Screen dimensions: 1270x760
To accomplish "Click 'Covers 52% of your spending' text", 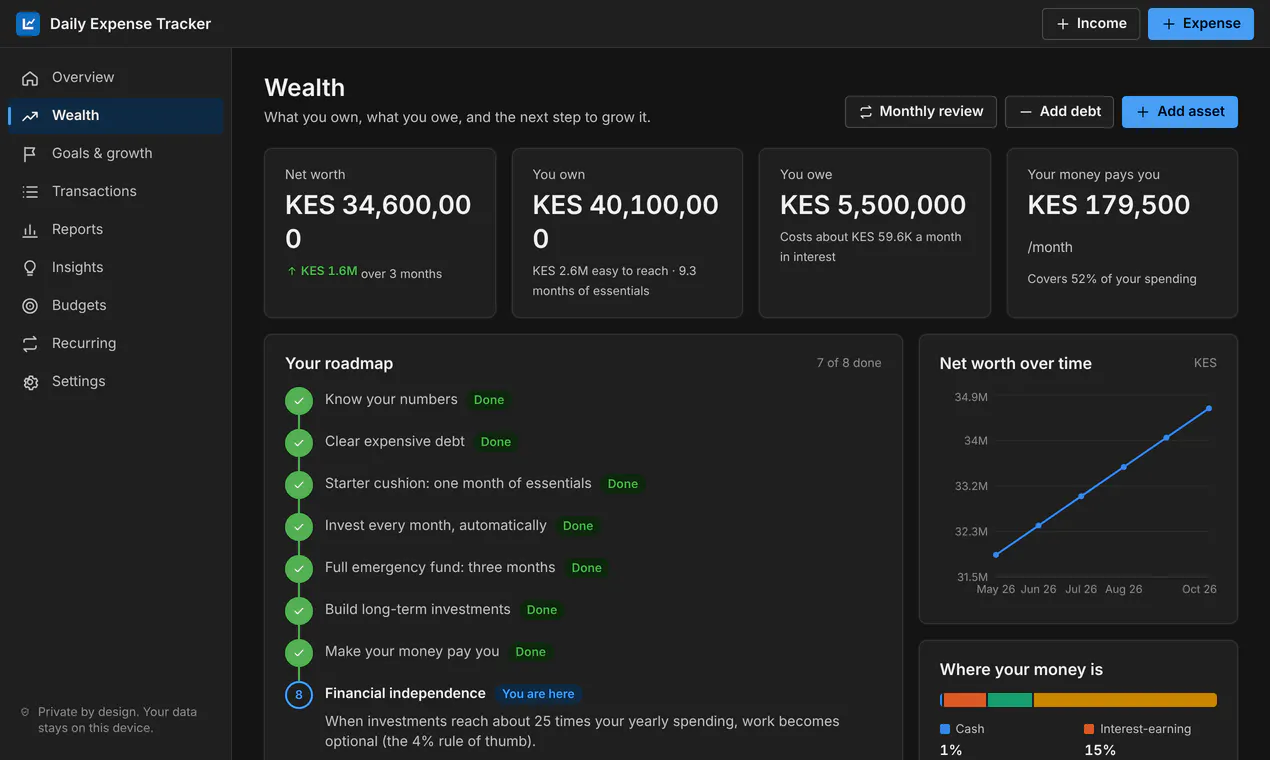I will (1112, 279).
